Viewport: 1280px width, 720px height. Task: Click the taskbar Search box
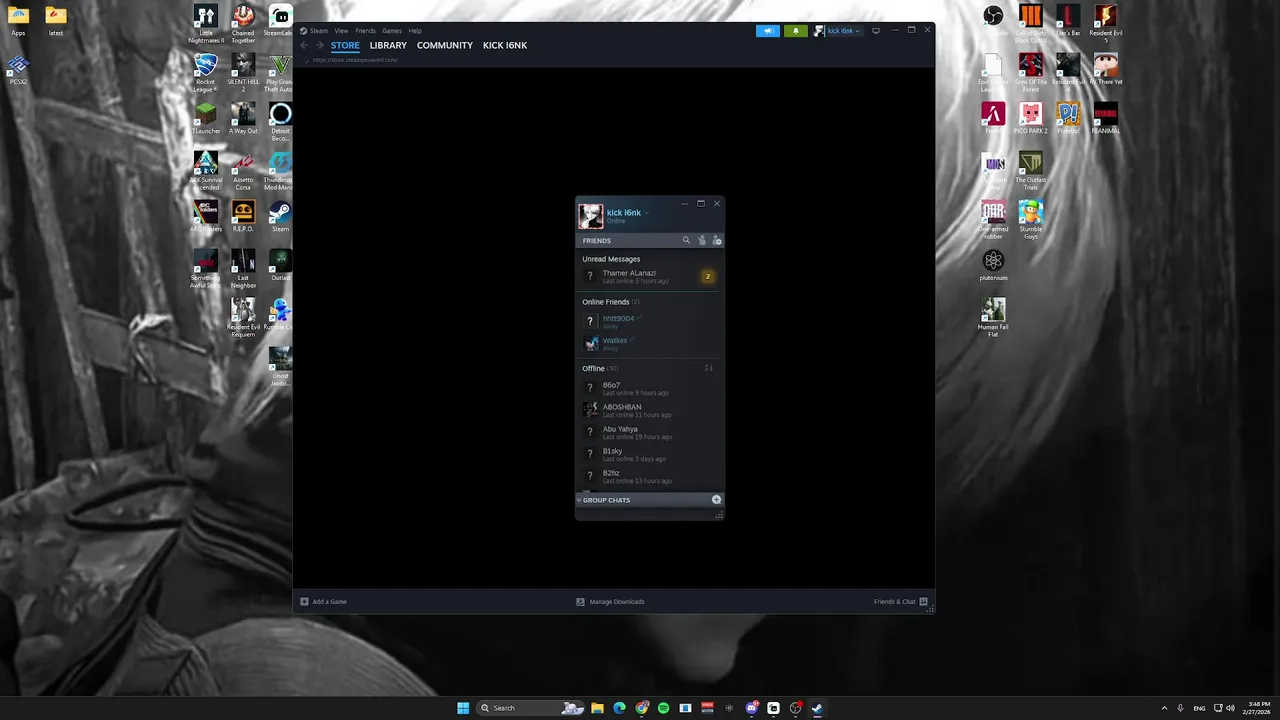(x=532, y=708)
